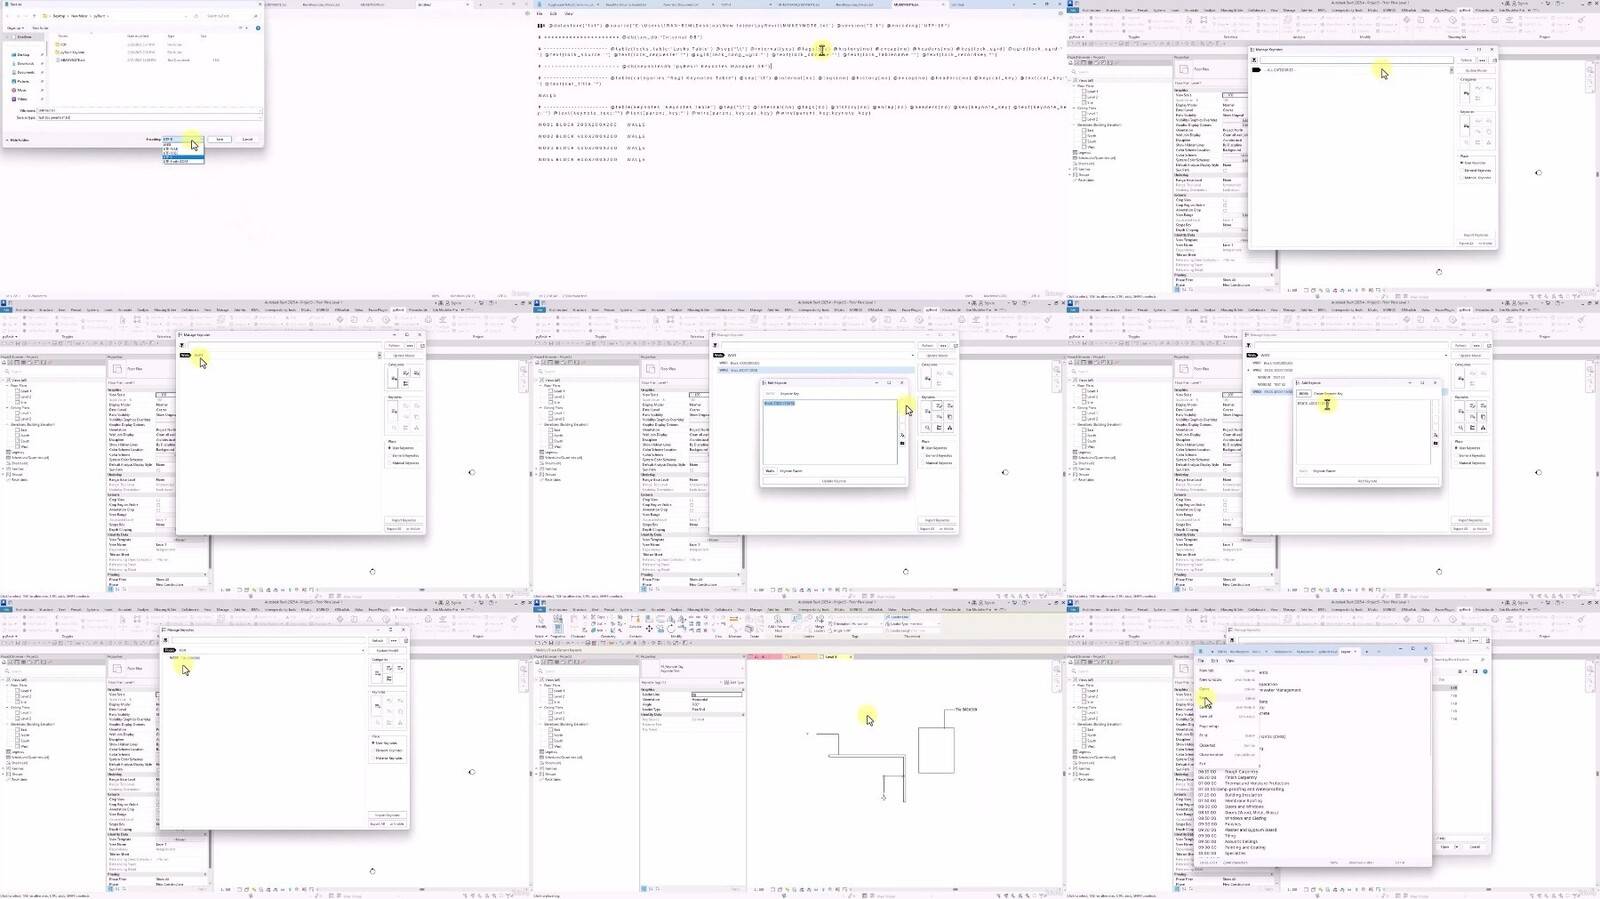1600x899 pixels.
Task: Open Organize menu in Save dialog
Action: [15, 28]
